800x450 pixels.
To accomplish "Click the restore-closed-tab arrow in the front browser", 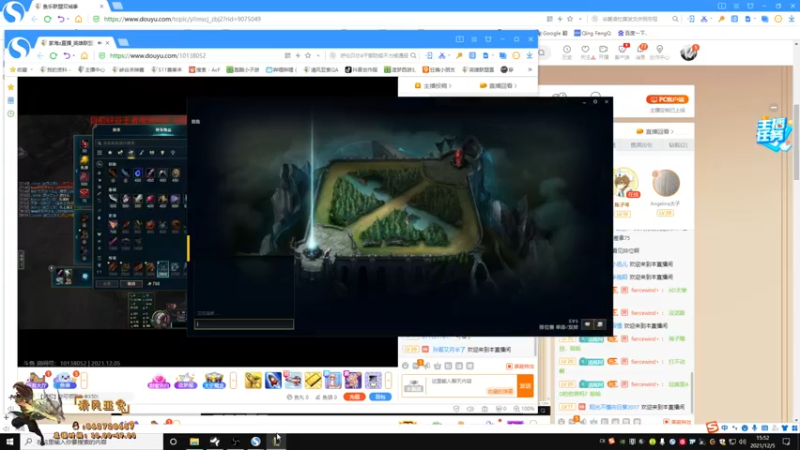I will tap(67, 56).
